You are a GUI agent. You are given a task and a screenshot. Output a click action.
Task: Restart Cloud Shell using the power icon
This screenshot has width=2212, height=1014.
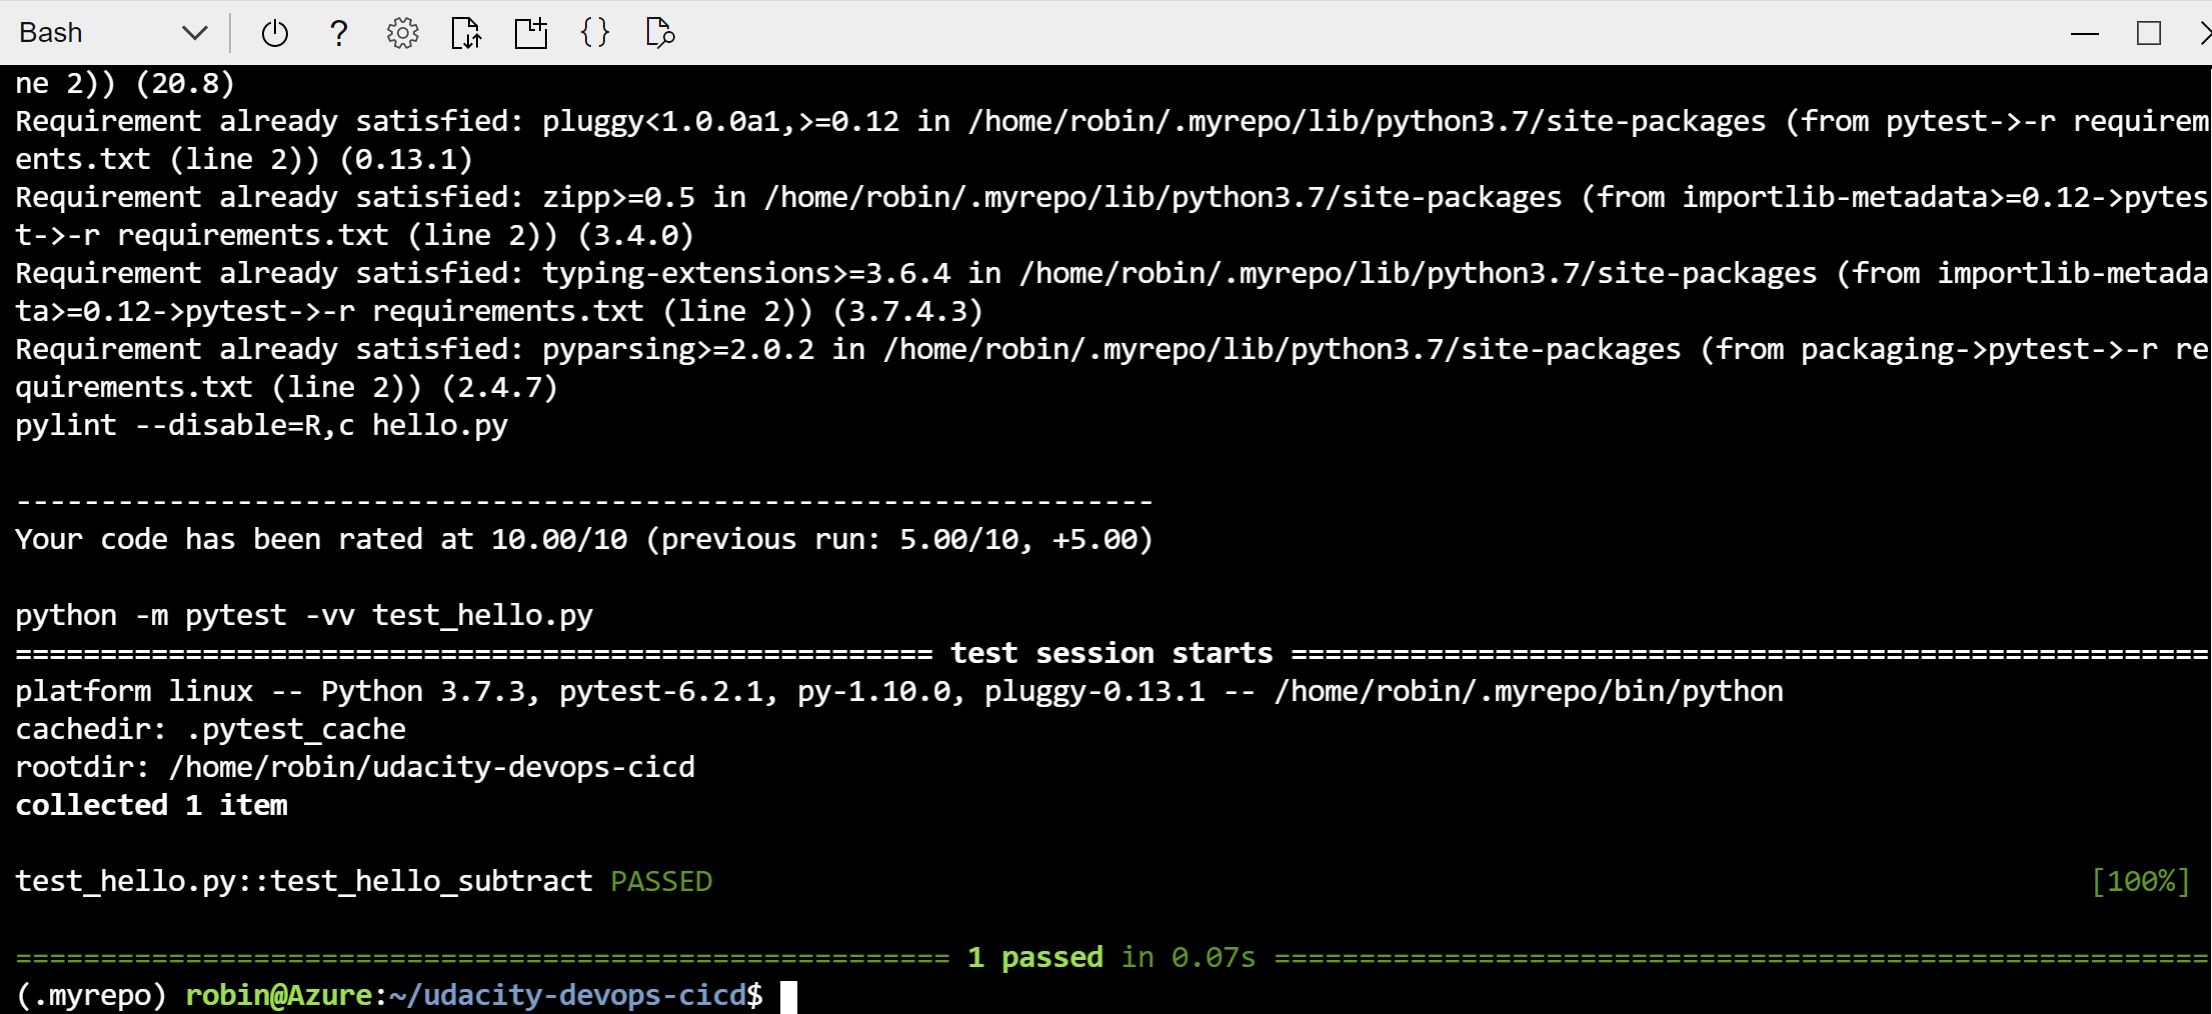tap(273, 32)
